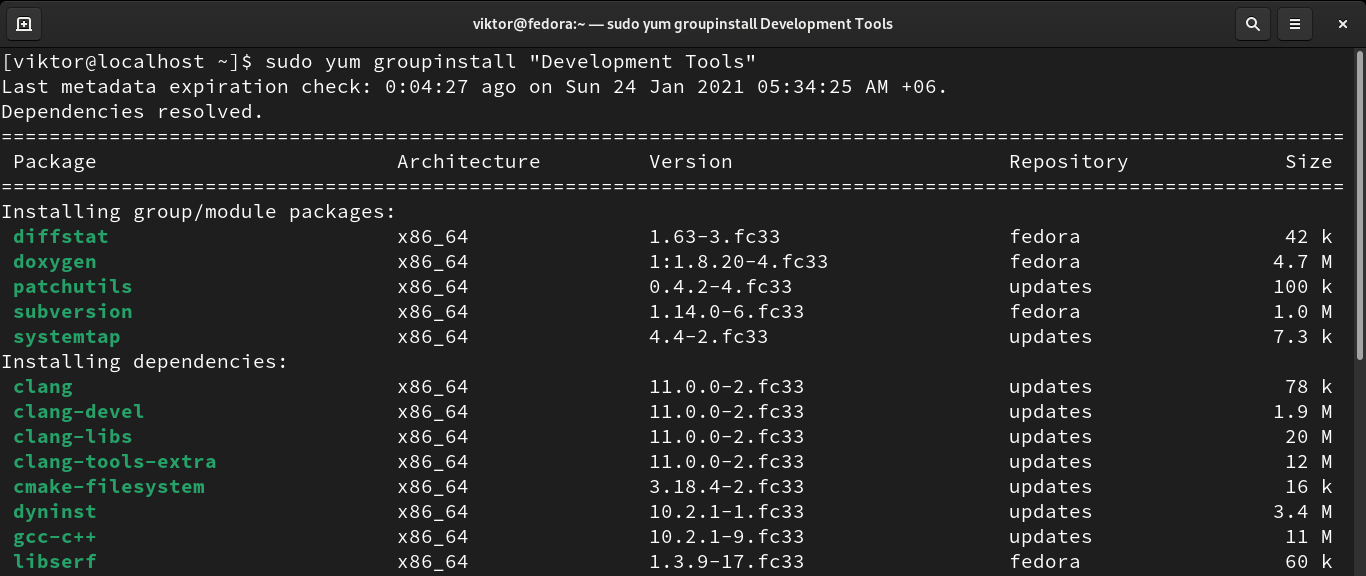Open a new terminal tab
Viewport: 1366px width, 576px height.
(x=24, y=23)
